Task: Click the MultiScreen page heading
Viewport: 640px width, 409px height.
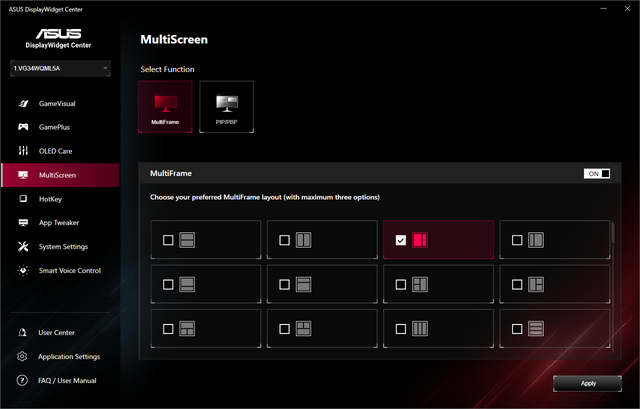Action: point(174,40)
